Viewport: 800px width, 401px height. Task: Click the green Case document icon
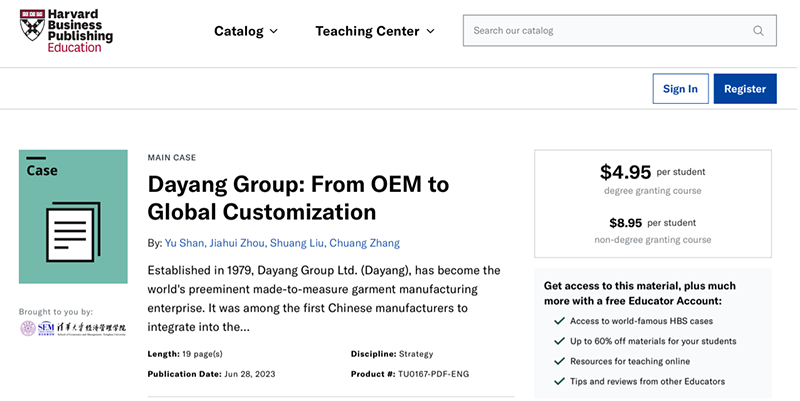[x=73, y=216]
